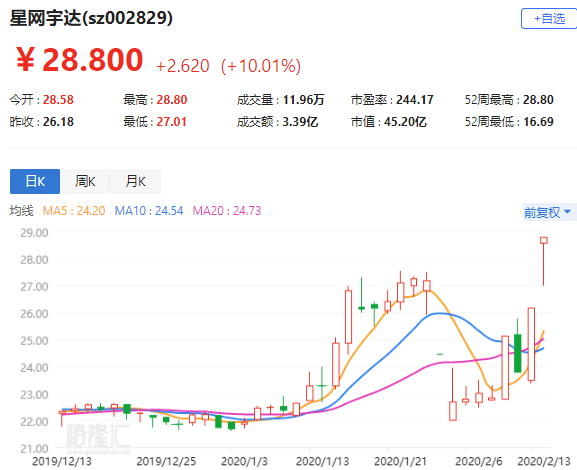577x470 pixels.
Task: Click the 2019/12/25 date axis label
Action: [x=166, y=461]
